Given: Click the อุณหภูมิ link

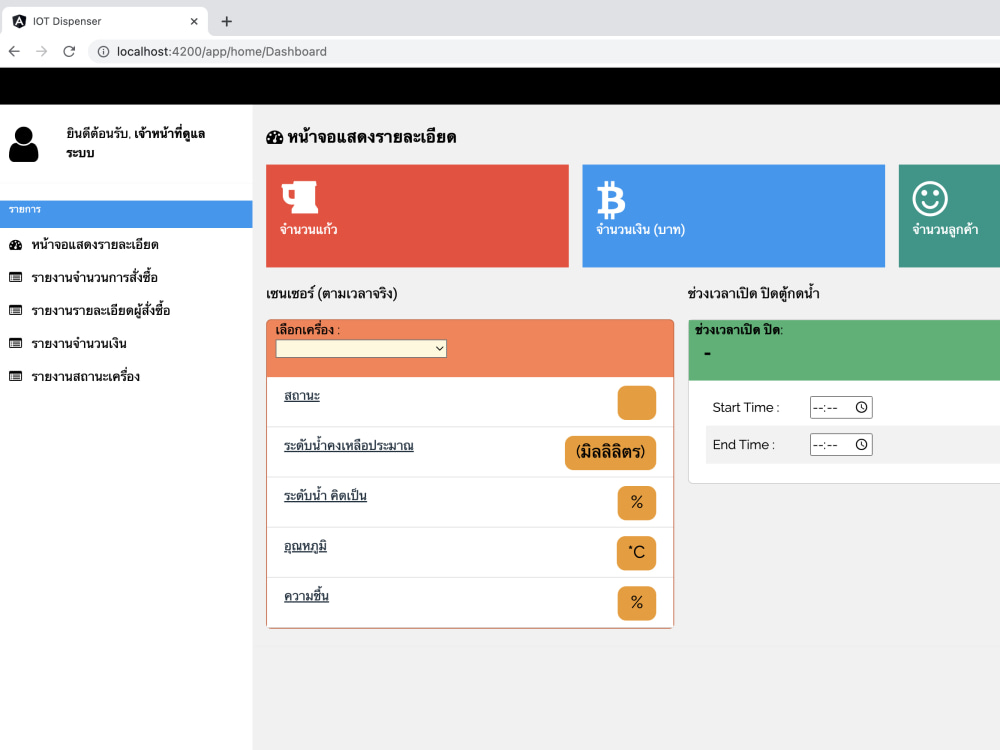Looking at the screenshot, I should pyautogui.click(x=305, y=546).
